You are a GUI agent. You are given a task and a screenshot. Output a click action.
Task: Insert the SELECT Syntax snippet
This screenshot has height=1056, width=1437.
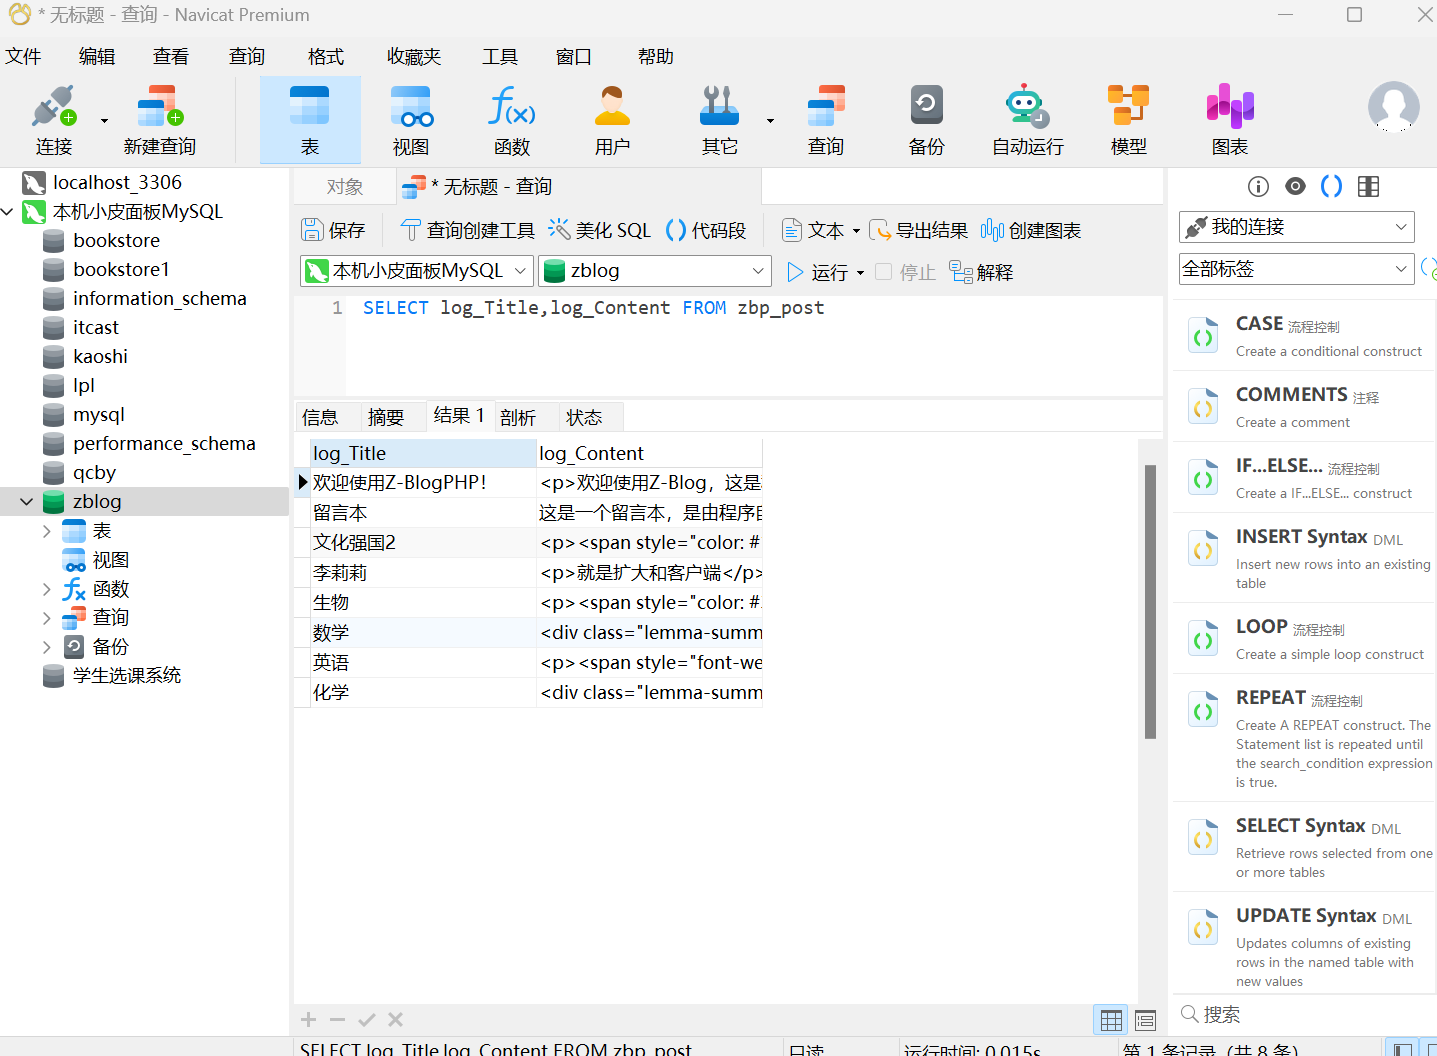tap(1303, 847)
